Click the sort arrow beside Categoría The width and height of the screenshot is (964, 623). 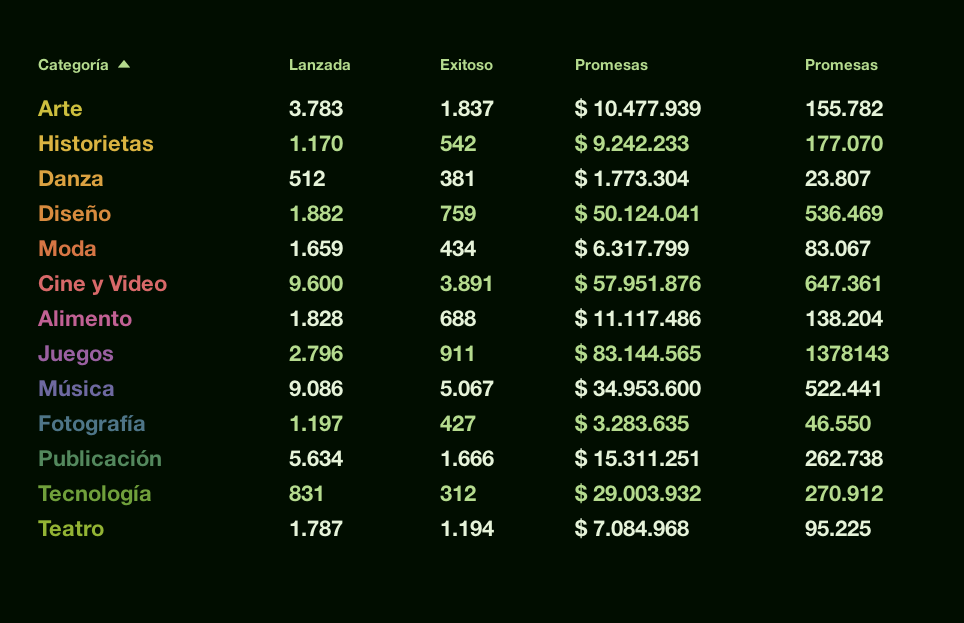pyautogui.click(x=124, y=65)
